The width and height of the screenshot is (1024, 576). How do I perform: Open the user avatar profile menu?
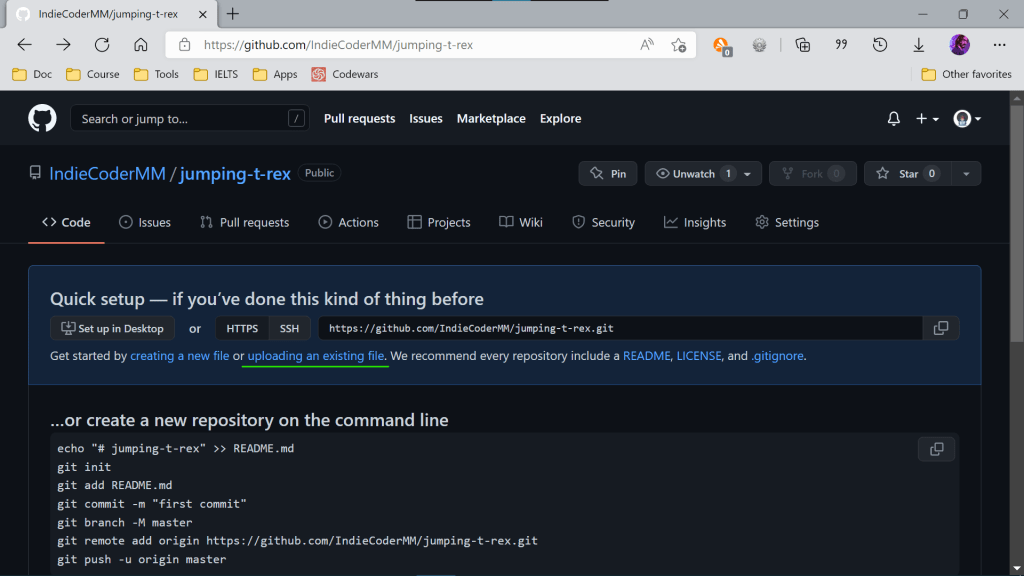pyautogui.click(x=966, y=118)
